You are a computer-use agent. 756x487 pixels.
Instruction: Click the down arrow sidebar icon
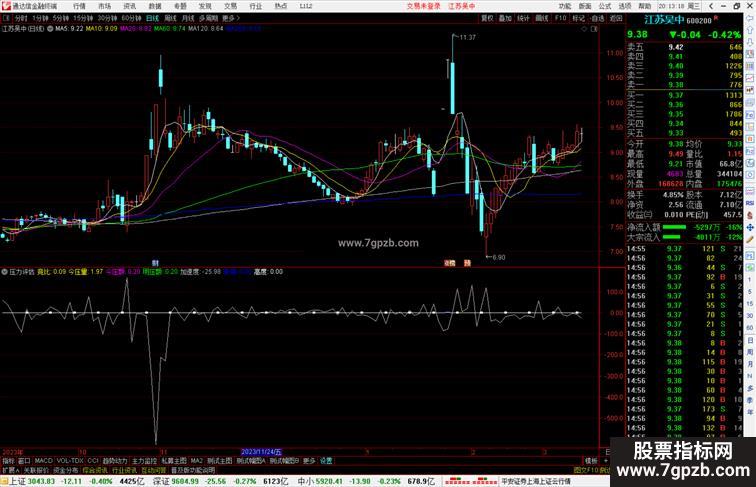point(750,42)
